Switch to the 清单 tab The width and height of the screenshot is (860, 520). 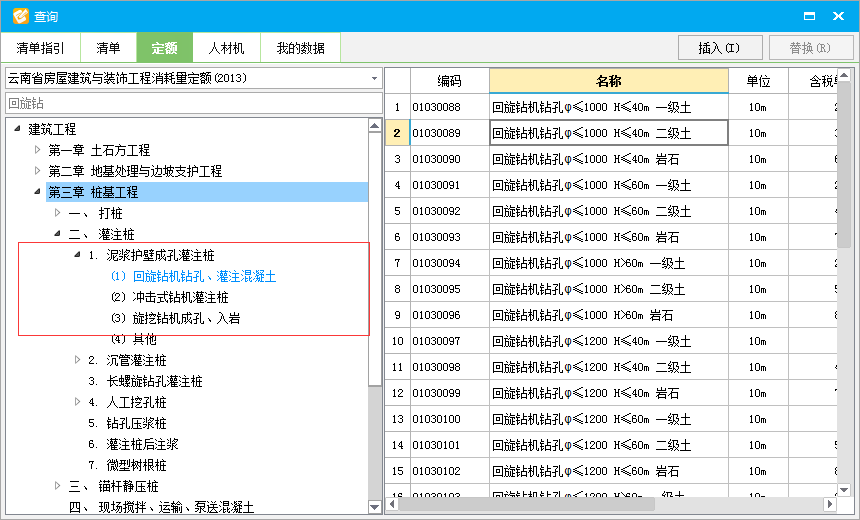(x=108, y=48)
